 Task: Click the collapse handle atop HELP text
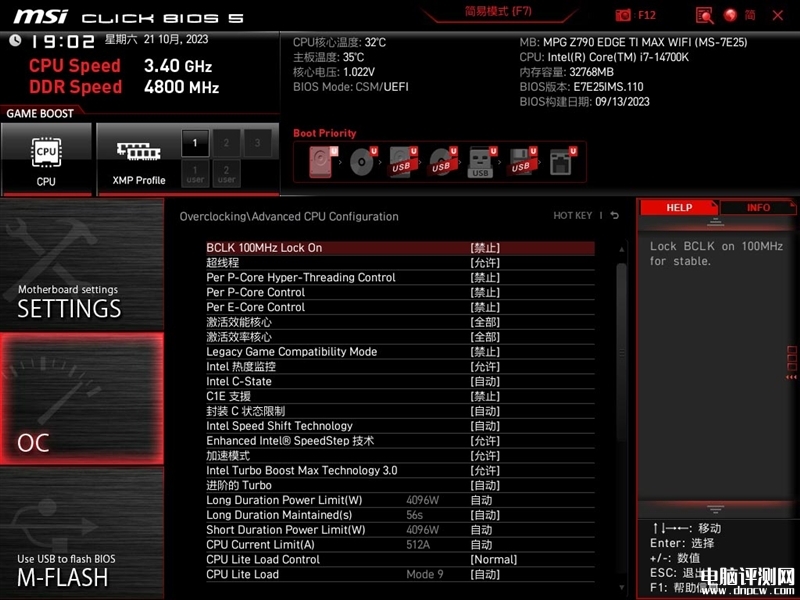coord(715,222)
